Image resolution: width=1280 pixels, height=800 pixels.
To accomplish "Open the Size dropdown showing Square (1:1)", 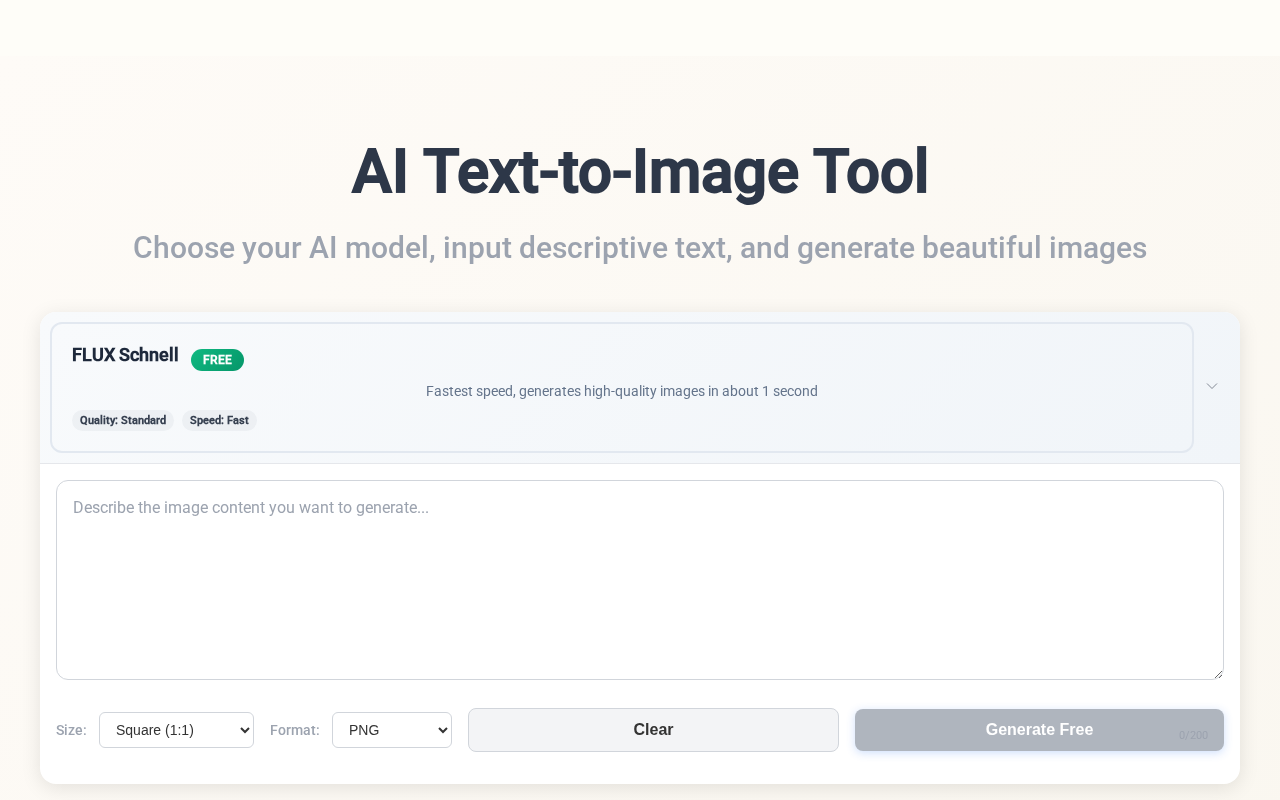I will [x=176, y=730].
